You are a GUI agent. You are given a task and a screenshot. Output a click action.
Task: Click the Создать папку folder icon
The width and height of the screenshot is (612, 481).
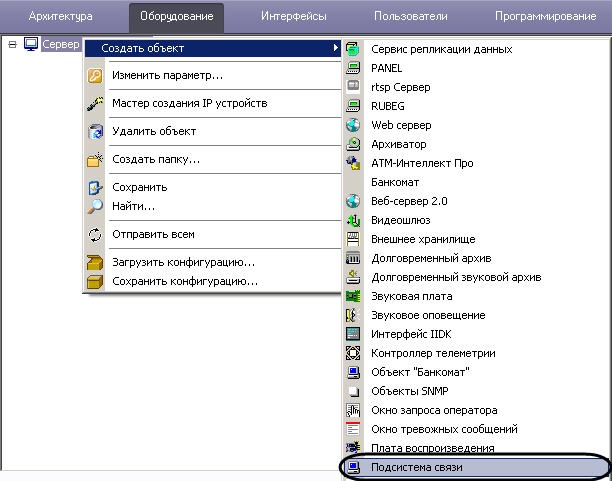click(95, 160)
